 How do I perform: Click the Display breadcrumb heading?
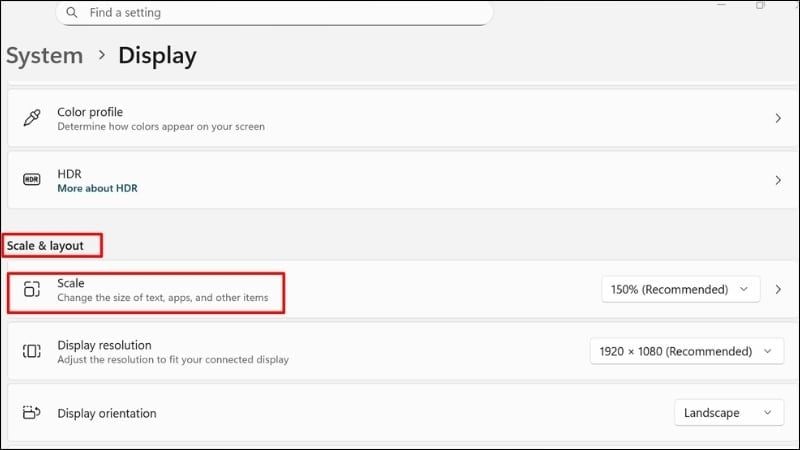tap(157, 56)
